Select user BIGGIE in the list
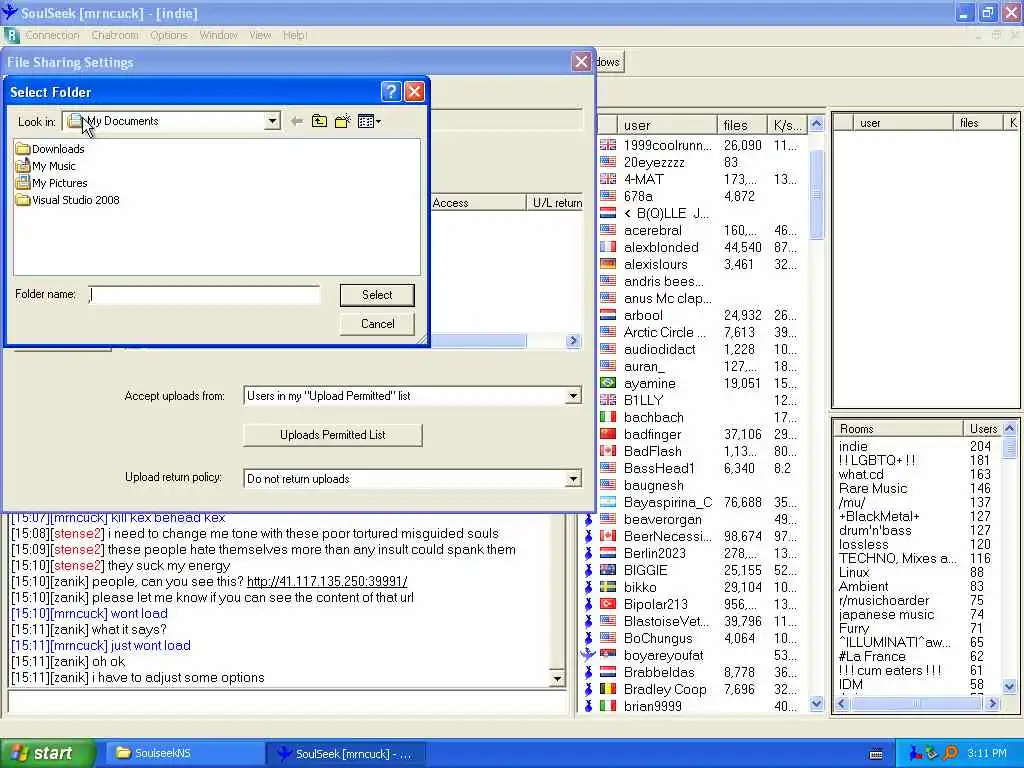1024x768 pixels. pyautogui.click(x=645, y=569)
